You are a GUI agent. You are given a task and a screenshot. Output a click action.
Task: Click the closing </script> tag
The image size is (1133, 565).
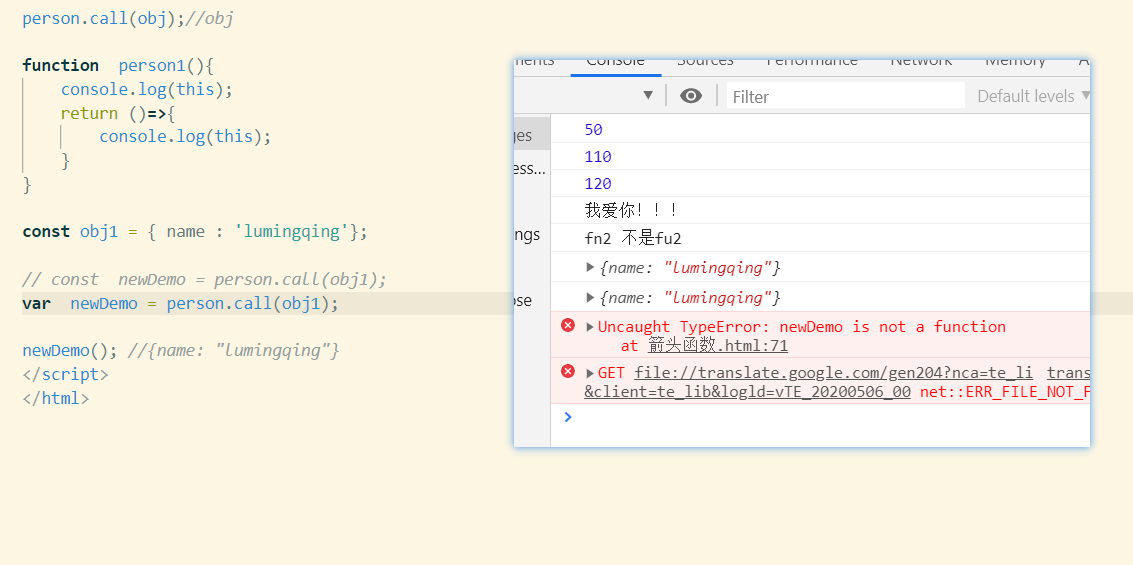[x=65, y=374]
